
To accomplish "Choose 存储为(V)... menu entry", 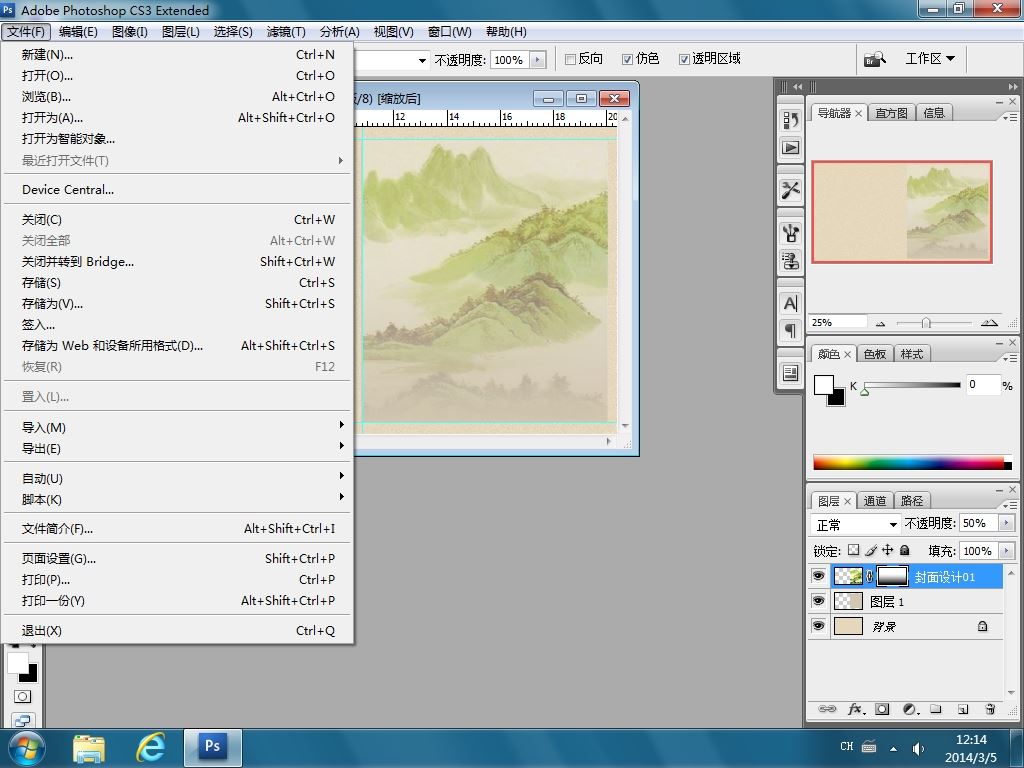I will (177, 304).
